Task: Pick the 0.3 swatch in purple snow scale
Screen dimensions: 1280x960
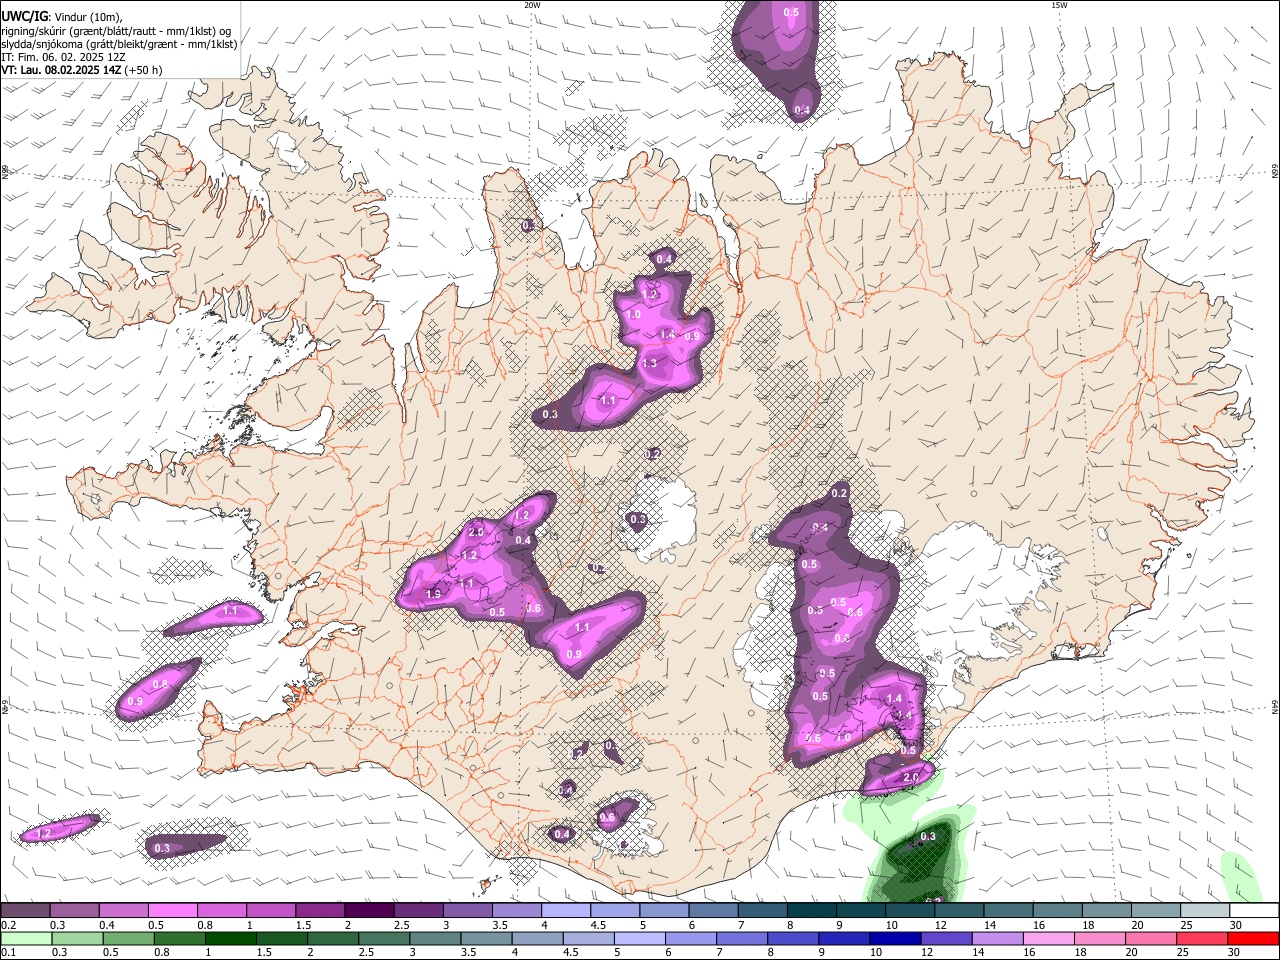Action: click(x=75, y=911)
